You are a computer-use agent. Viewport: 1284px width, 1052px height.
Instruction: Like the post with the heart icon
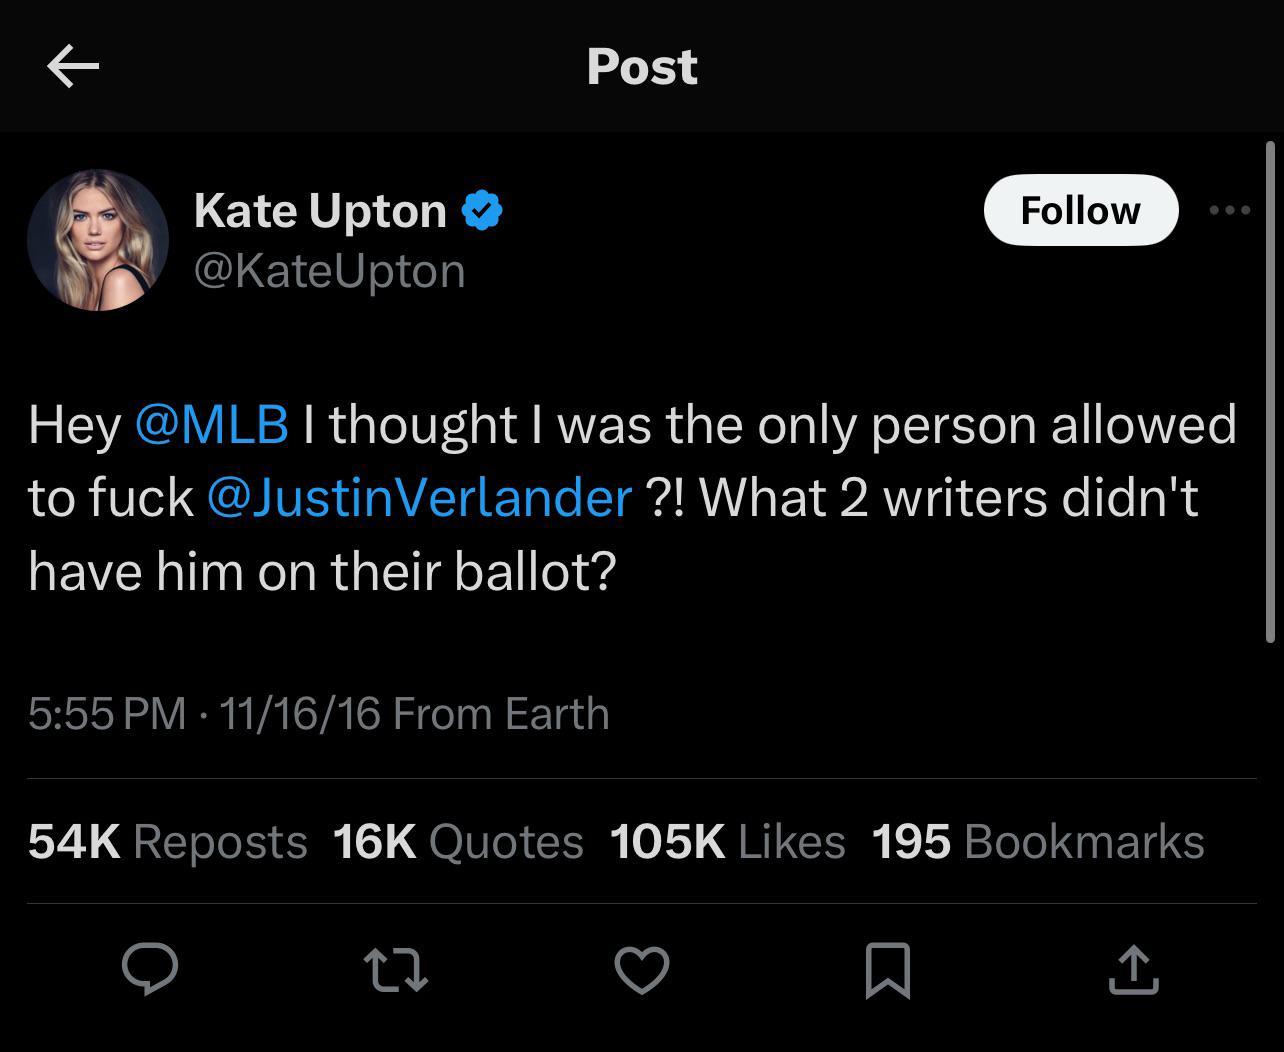pyautogui.click(x=641, y=970)
